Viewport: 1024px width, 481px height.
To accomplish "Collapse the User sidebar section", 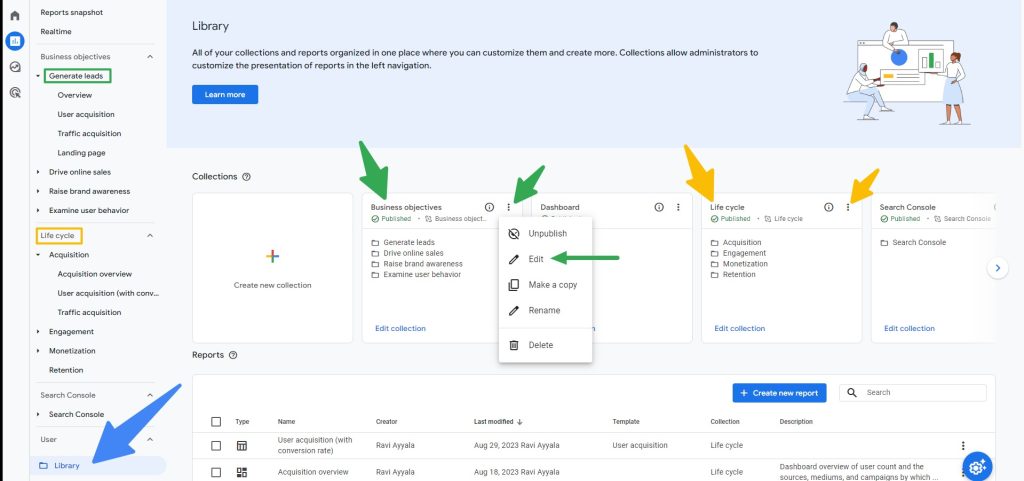I will point(150,440).
